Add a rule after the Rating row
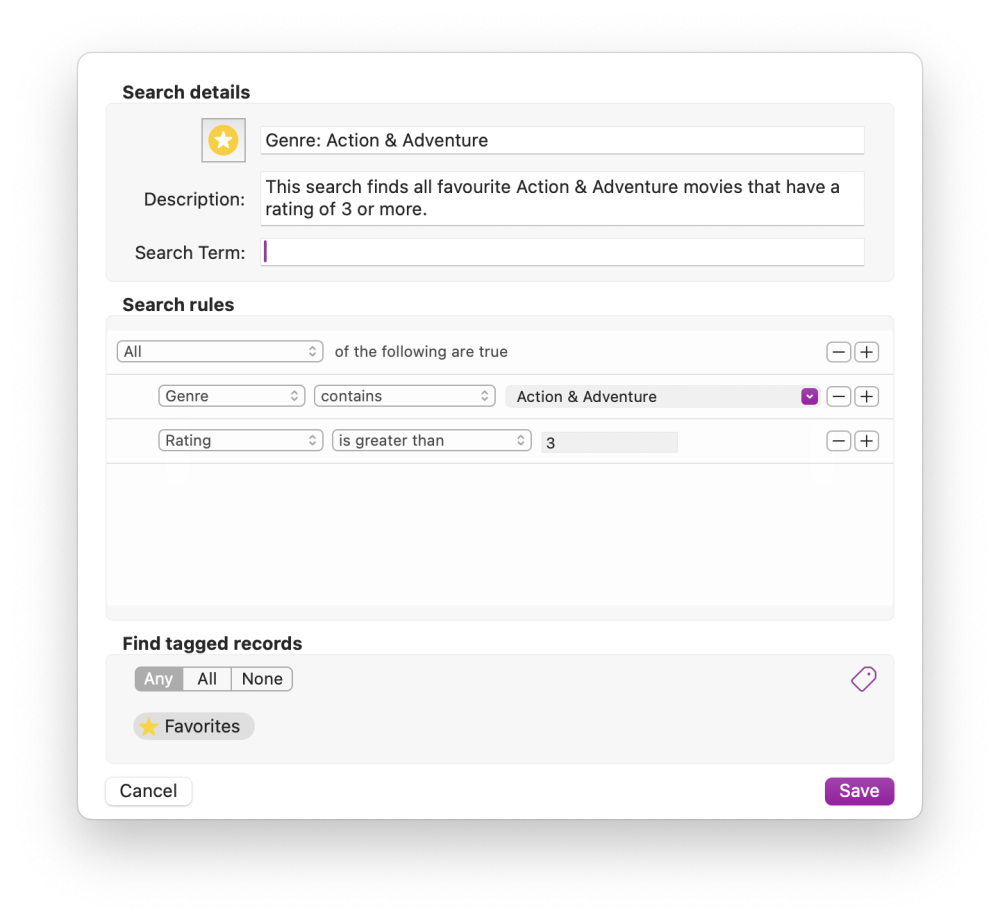Image resolution: width=1000 pixels, height=922 pixels. click(x=867, y=441)
